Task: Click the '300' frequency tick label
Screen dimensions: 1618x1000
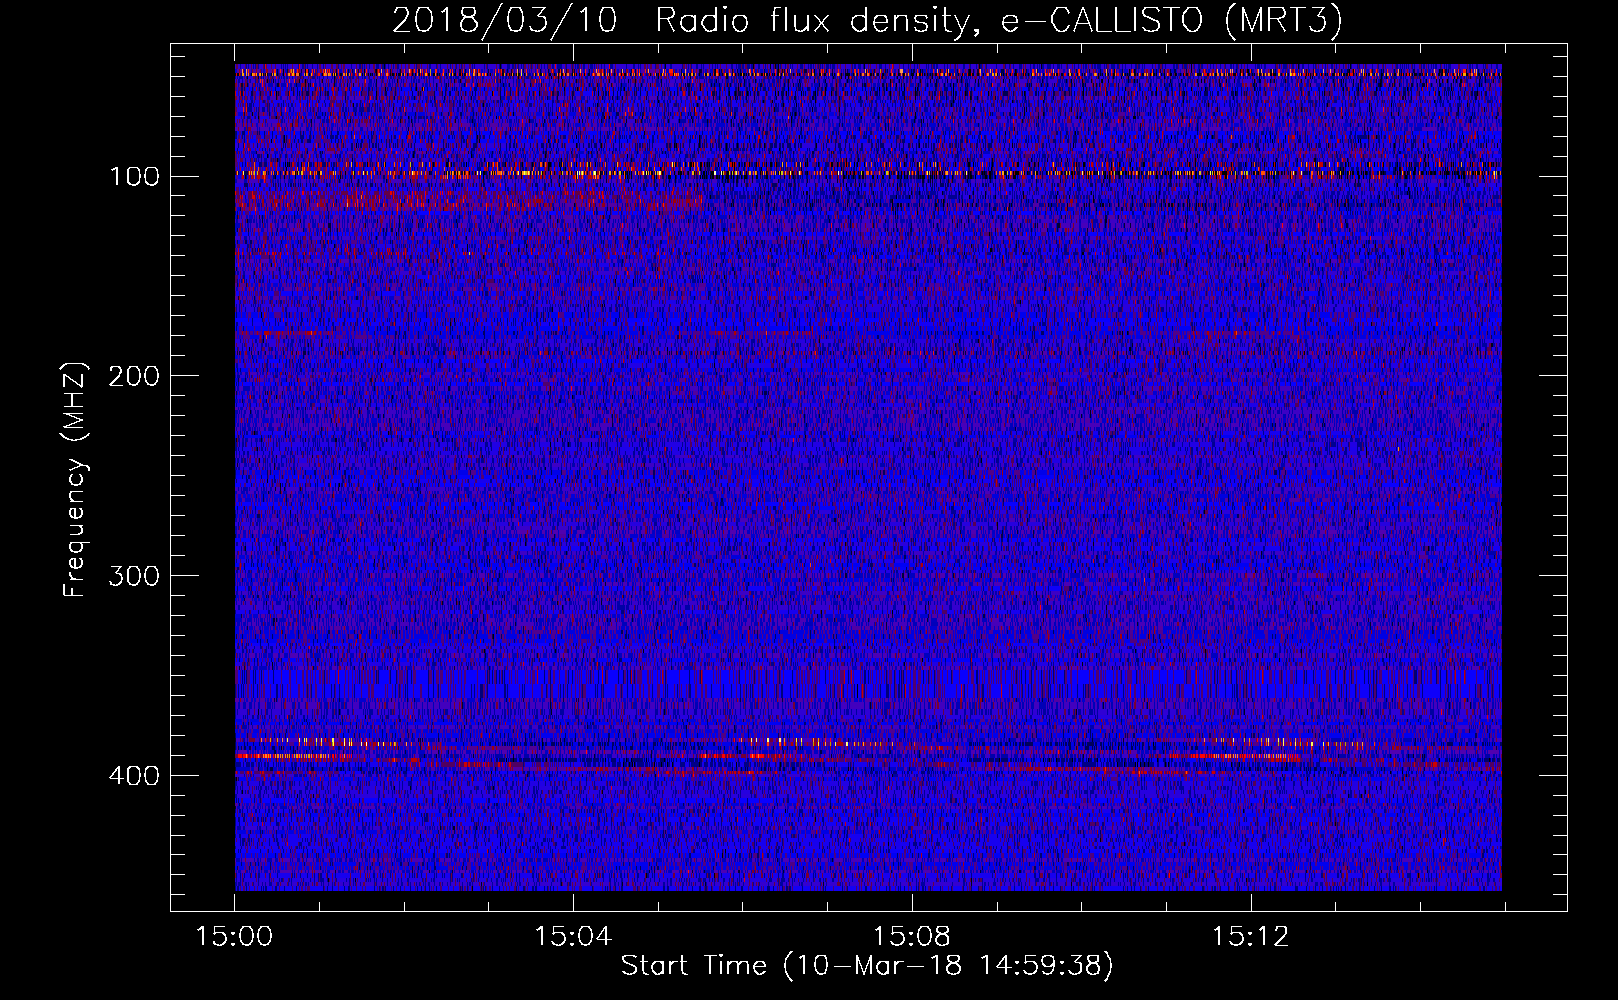Action: click(134, 576)
